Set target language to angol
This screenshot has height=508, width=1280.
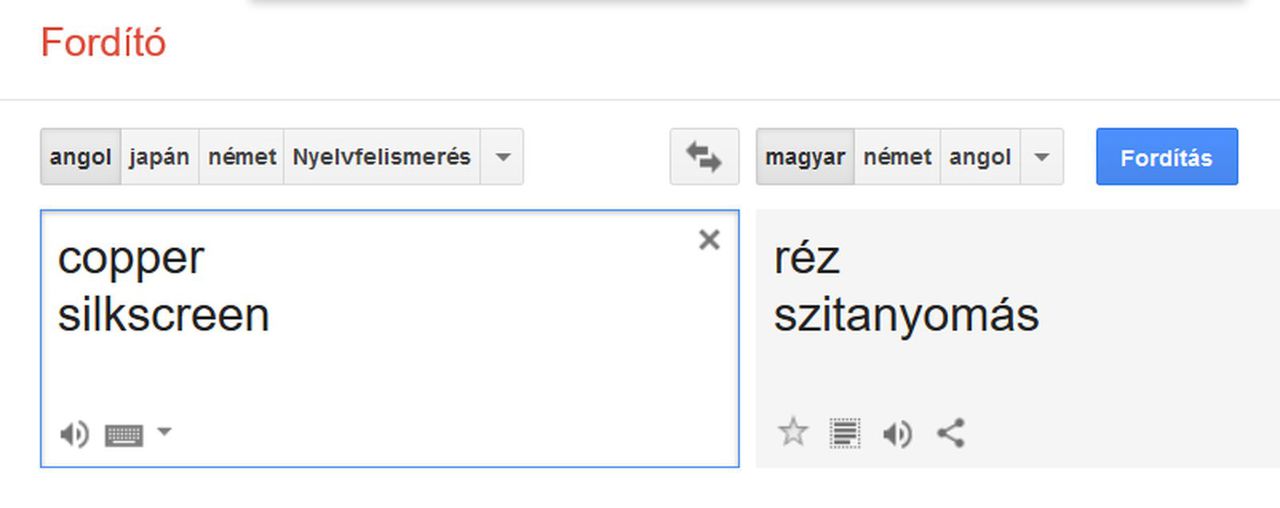coord(980,157)
